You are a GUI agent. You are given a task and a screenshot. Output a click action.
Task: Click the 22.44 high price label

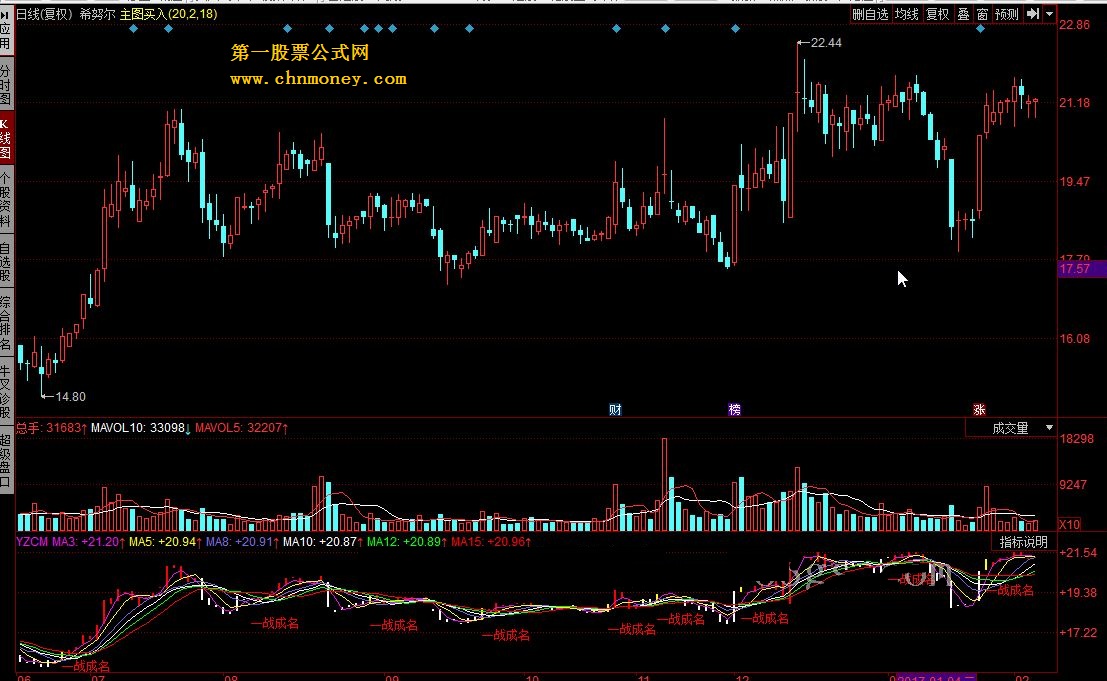[x=826, y=43]
